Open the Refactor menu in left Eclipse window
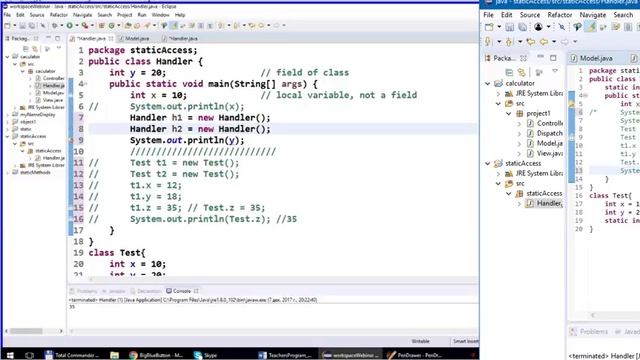 58,15
